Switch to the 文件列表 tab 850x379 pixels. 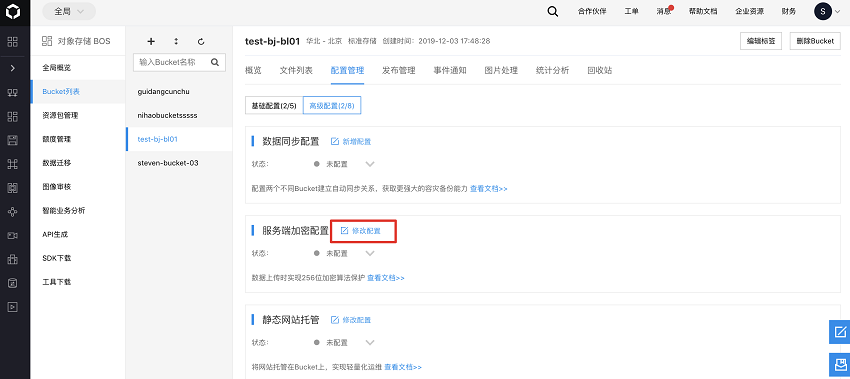[296, 70]
